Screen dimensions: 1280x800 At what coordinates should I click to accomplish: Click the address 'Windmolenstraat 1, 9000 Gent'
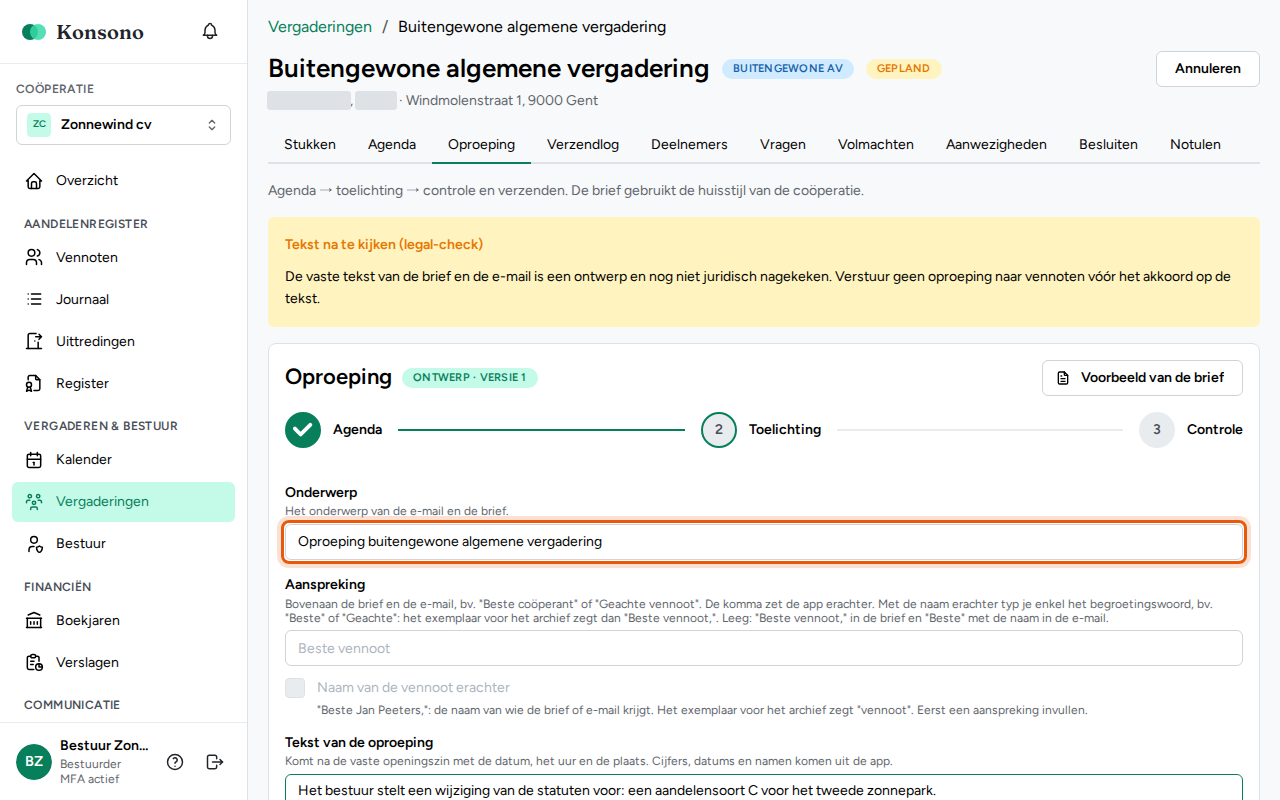click(502, 101)
